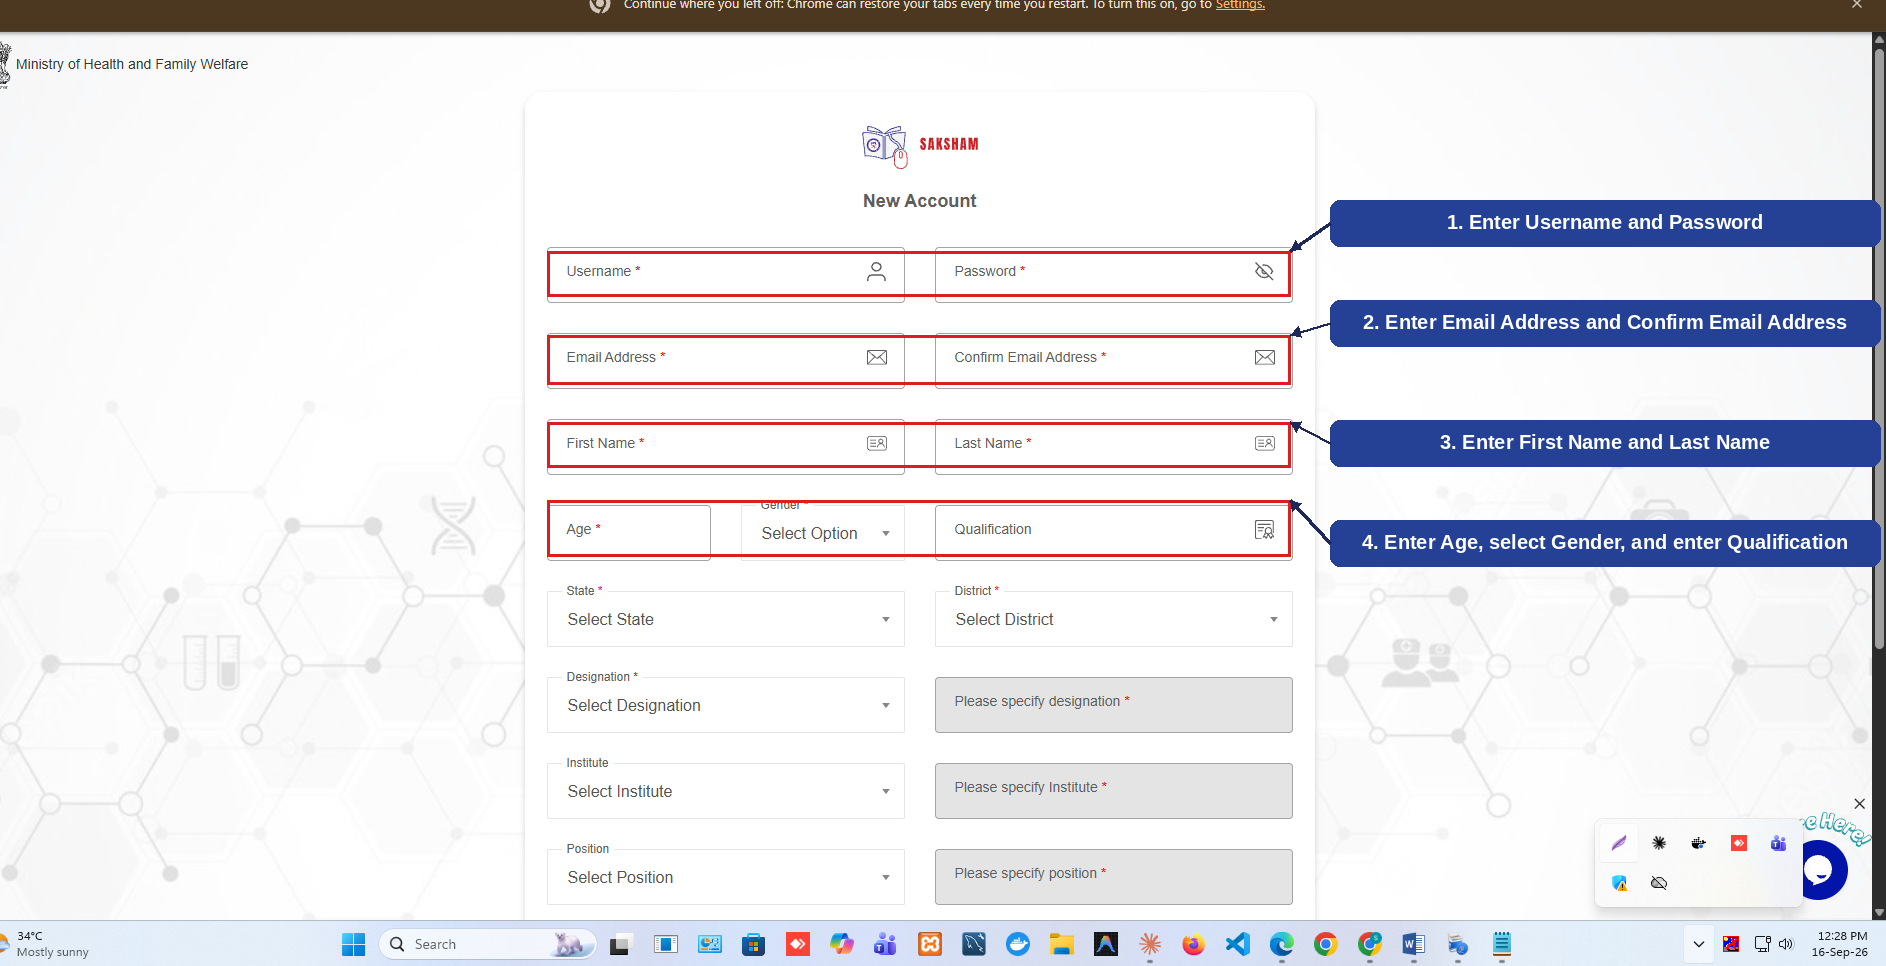
Task: Open Settings link in Chrome restore banner
Action: click(1240, 5)
